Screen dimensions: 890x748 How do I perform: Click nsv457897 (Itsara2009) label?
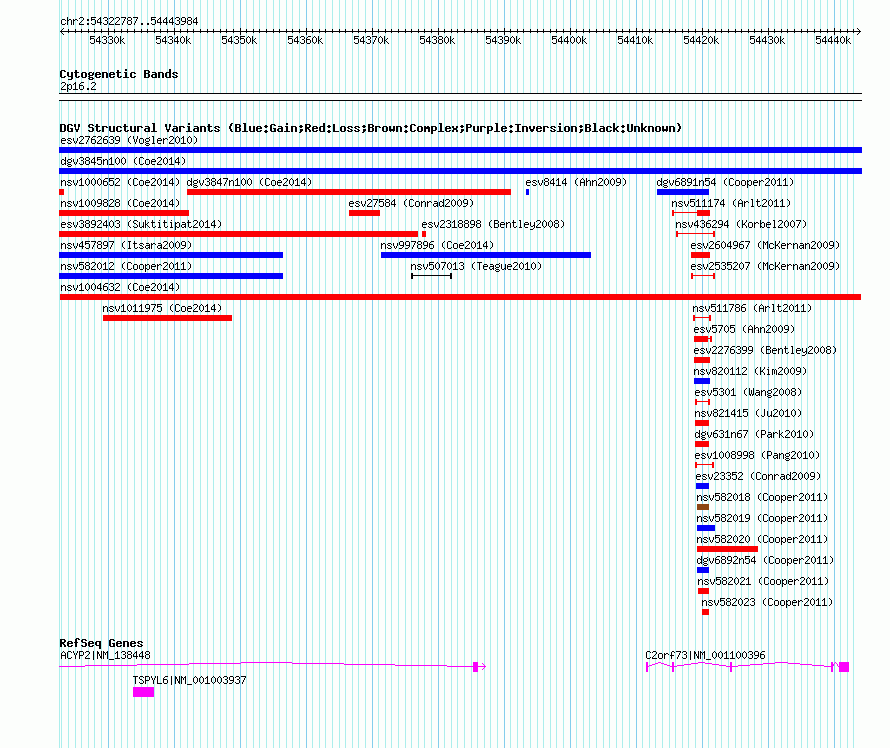point(126,245)
